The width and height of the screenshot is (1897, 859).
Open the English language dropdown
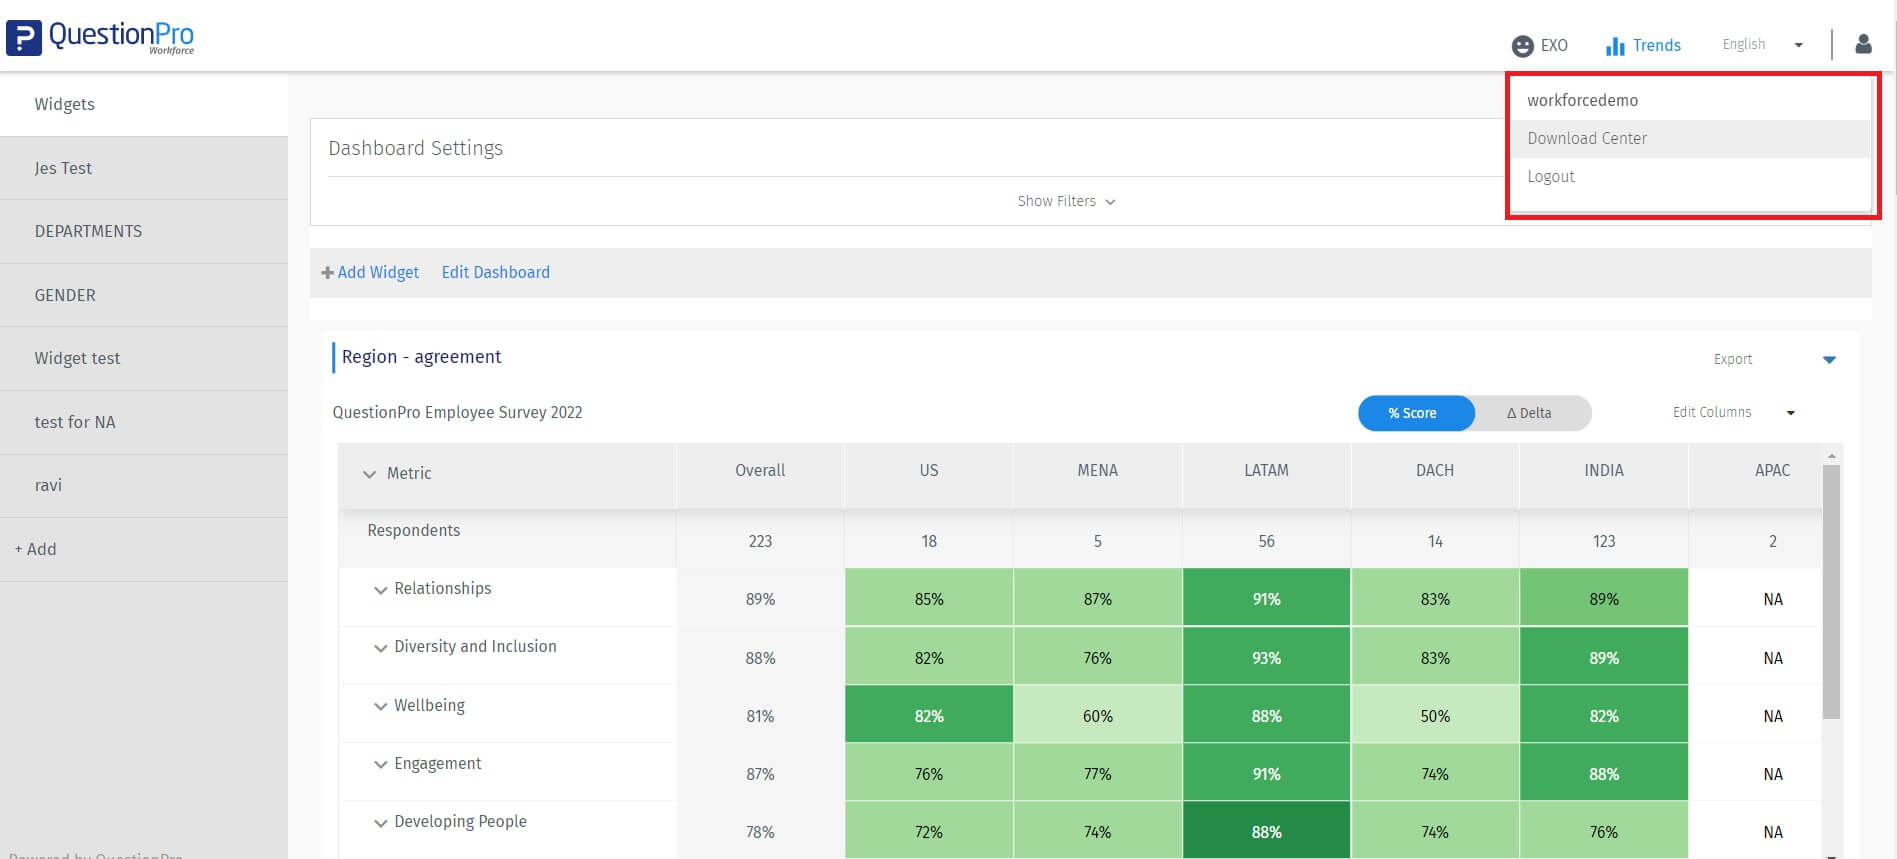[x=1762, y=45]
